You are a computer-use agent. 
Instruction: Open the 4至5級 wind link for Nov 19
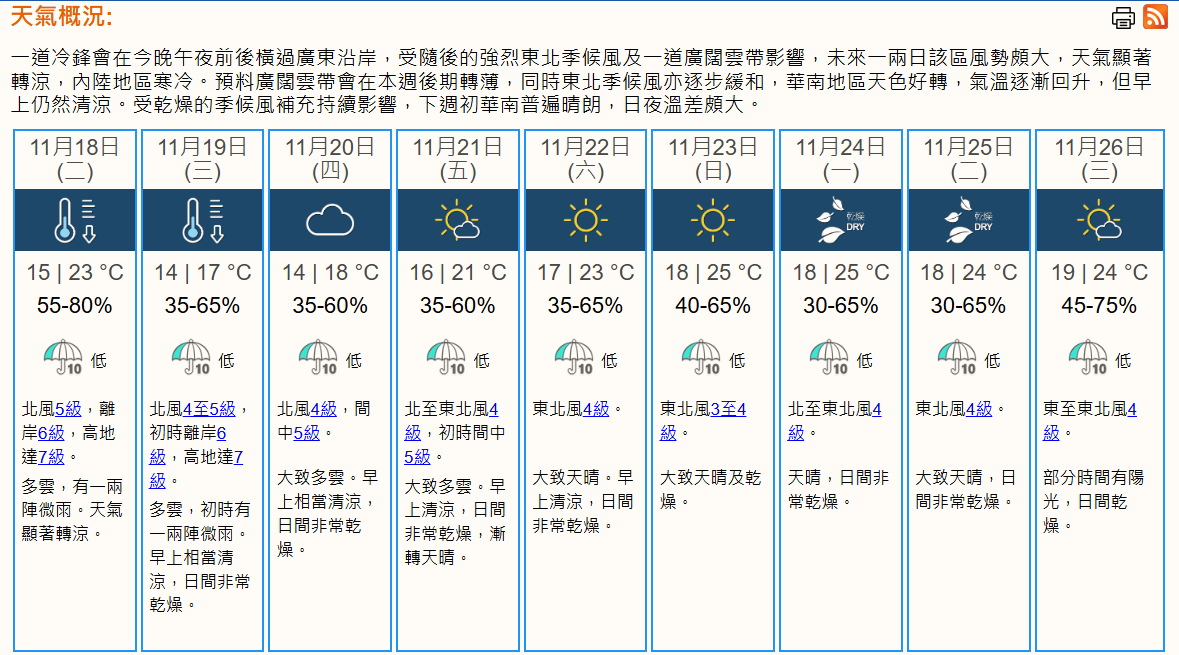pos(209,409)
